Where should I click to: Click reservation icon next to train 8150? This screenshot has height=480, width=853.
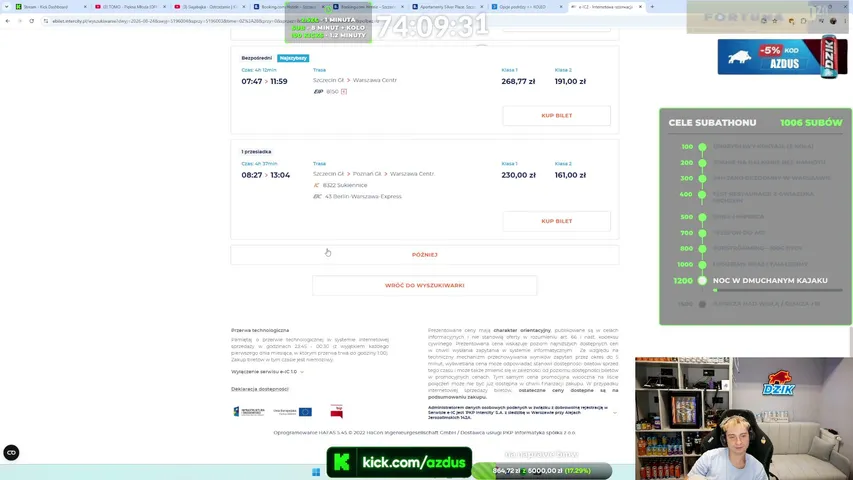[x=344, y=91]
